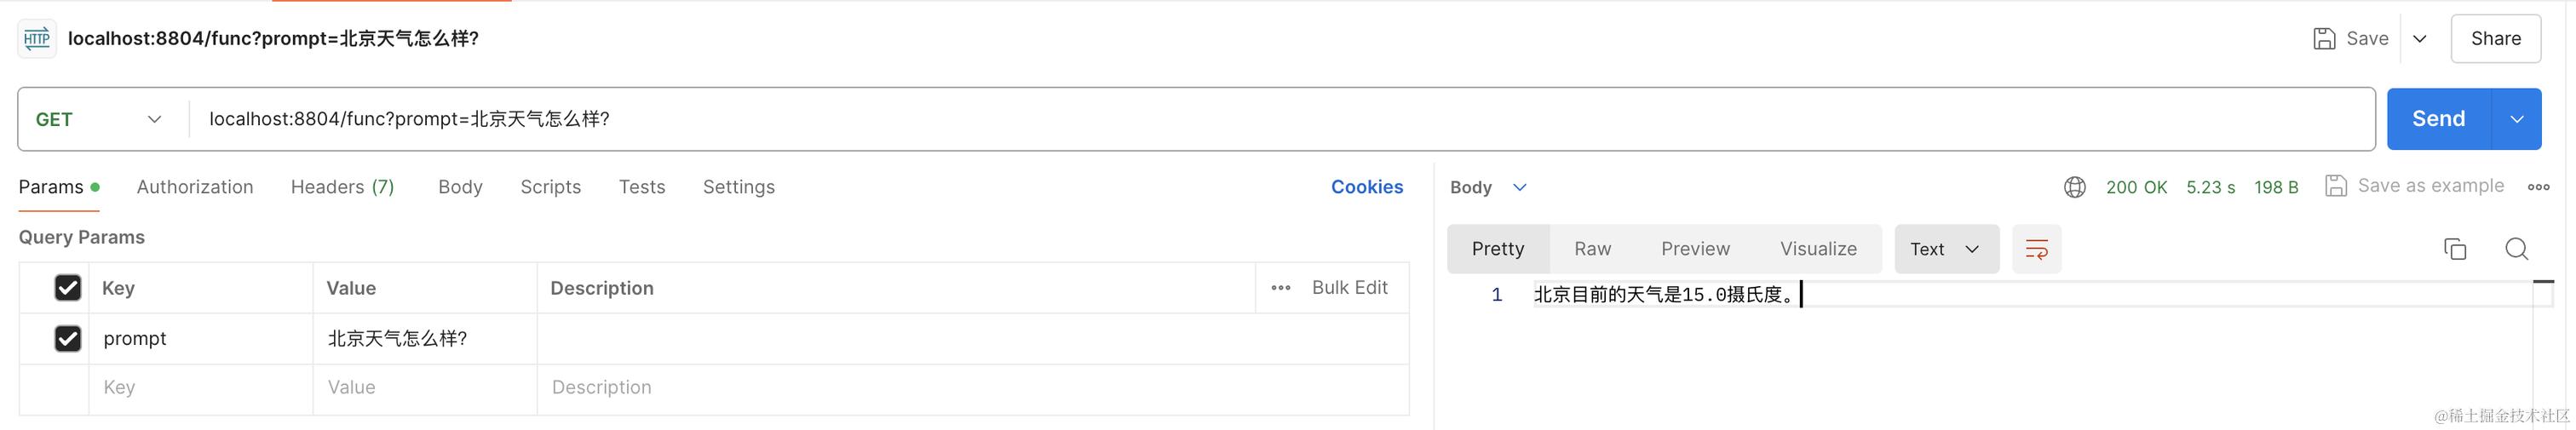Switch to the Headers (7) tab
Image resolution: width=2576 pixels, height=430 pixels.
(x=342, y=187)
